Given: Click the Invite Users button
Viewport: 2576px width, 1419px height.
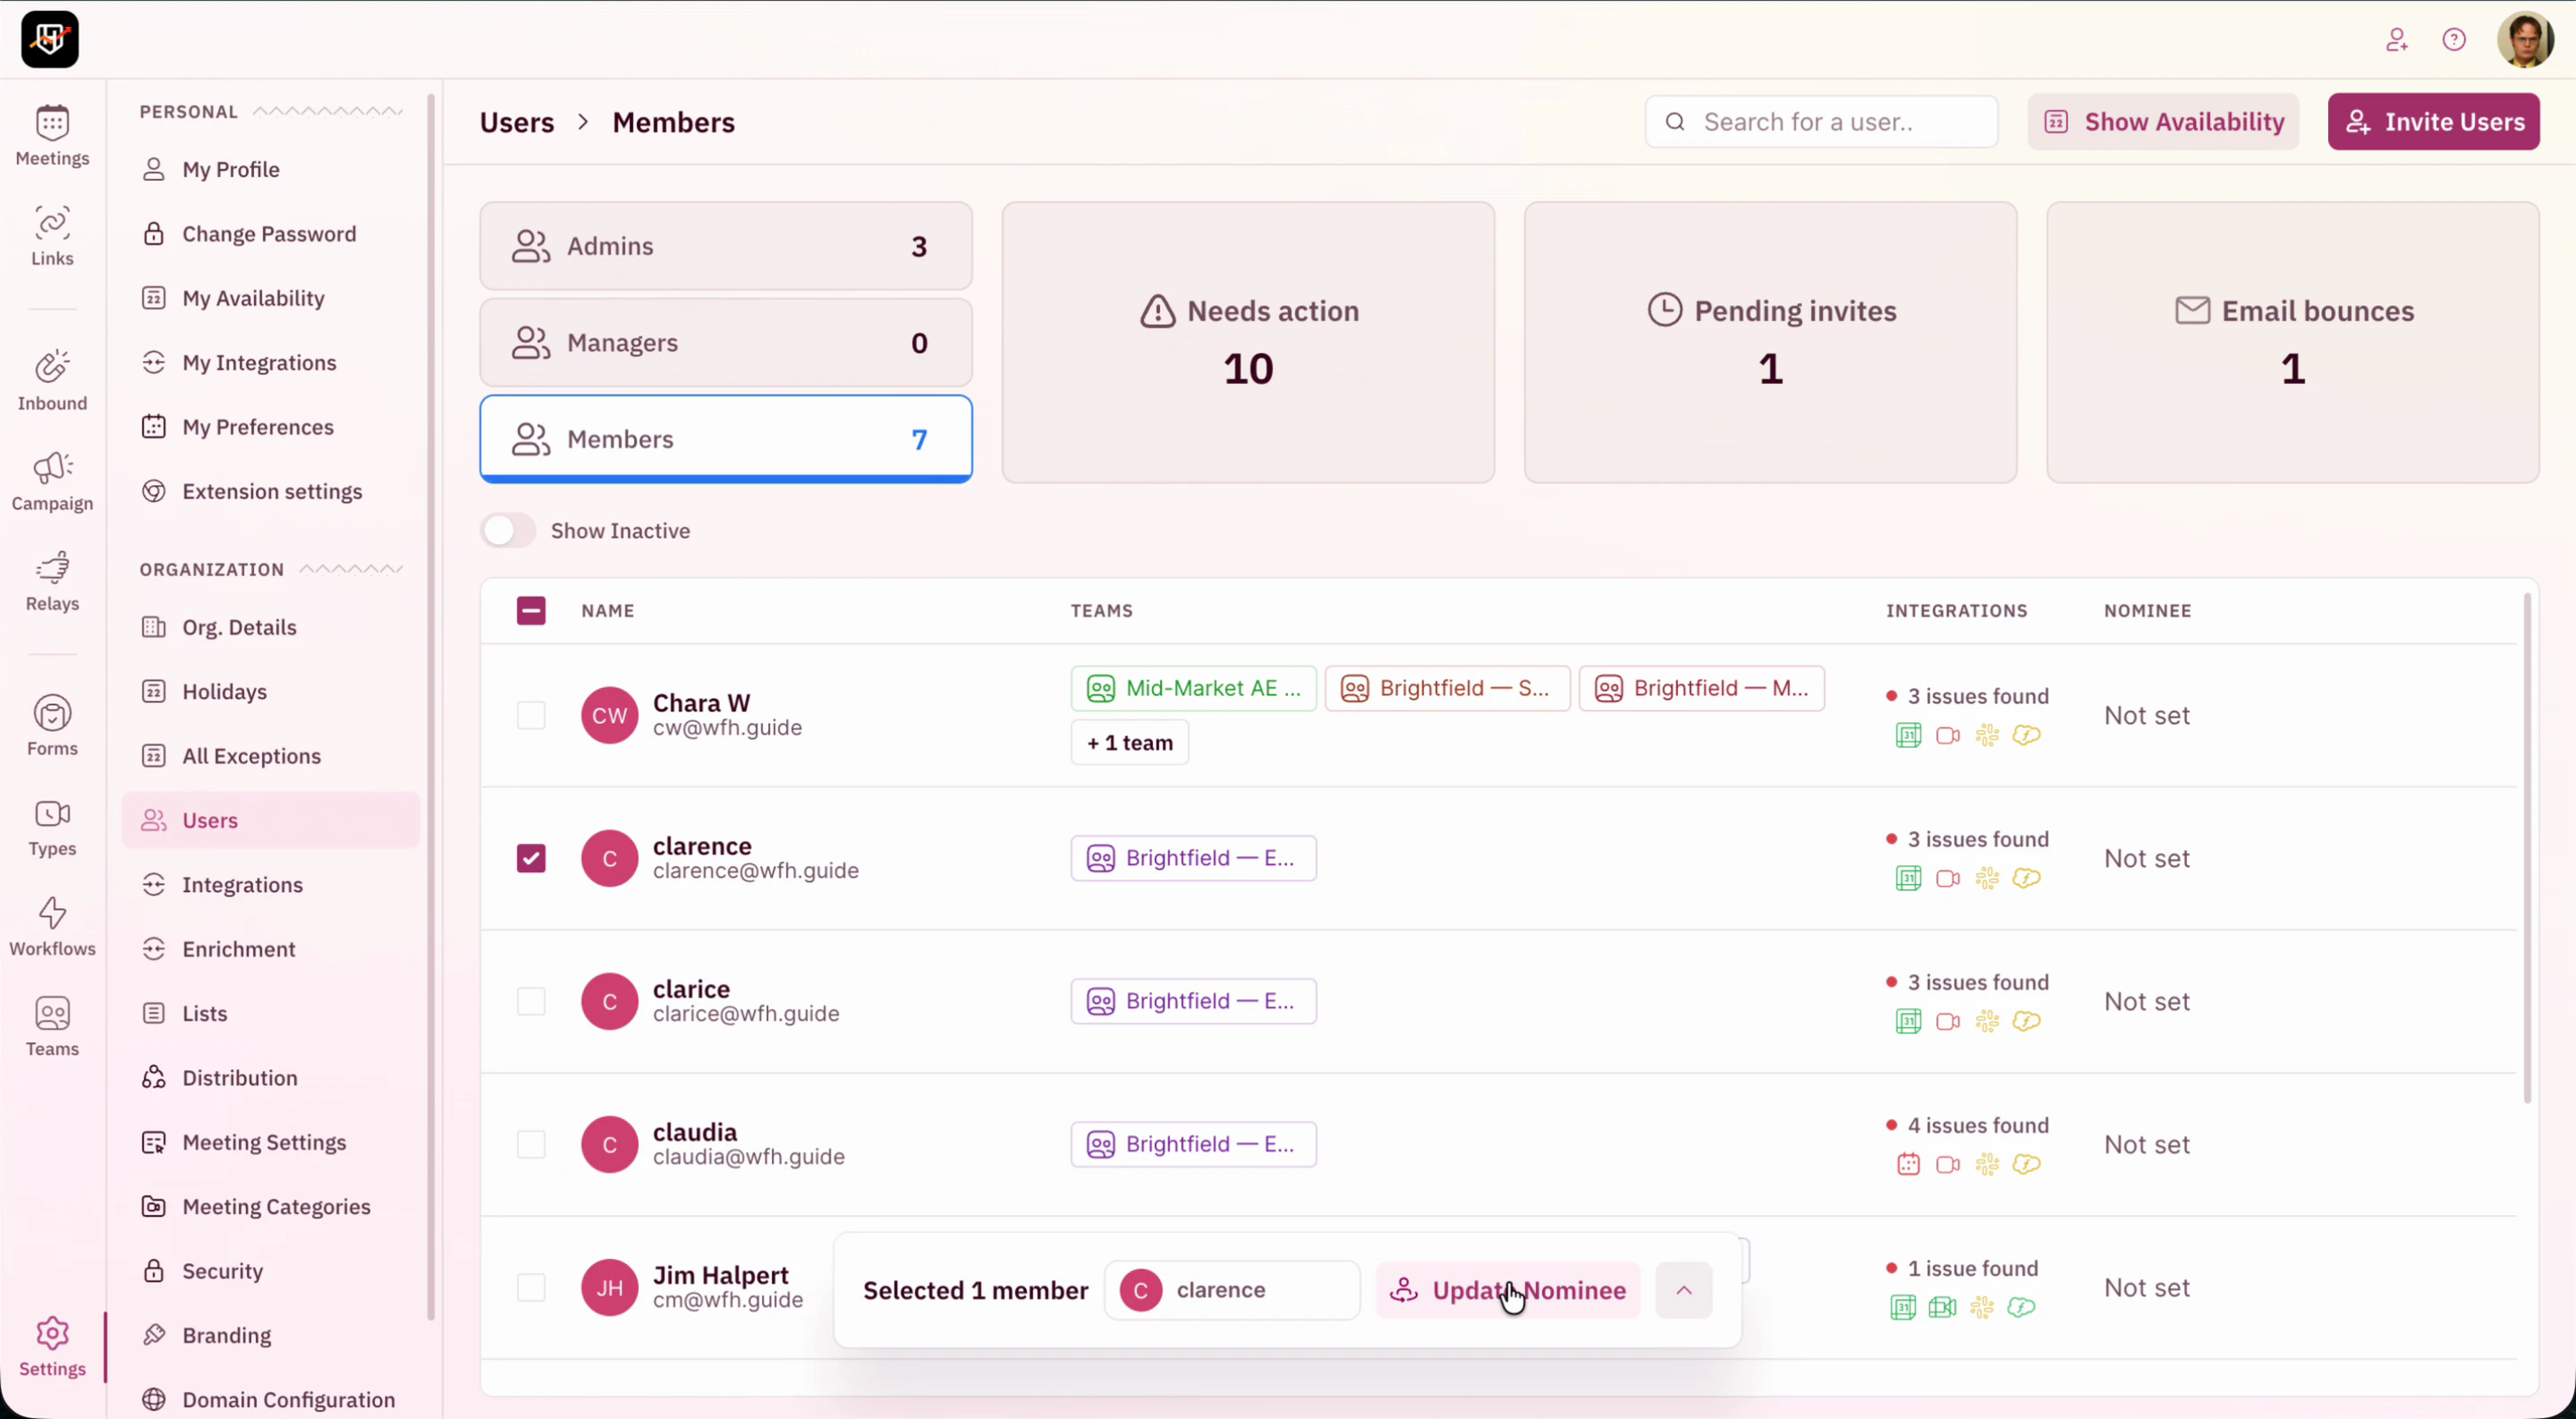Looking at the screenshot, I should 2434,122.
